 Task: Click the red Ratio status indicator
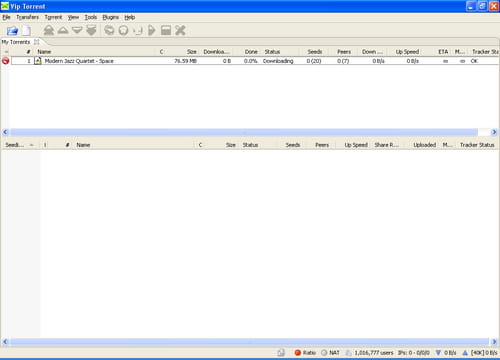(x=305, y=353)
